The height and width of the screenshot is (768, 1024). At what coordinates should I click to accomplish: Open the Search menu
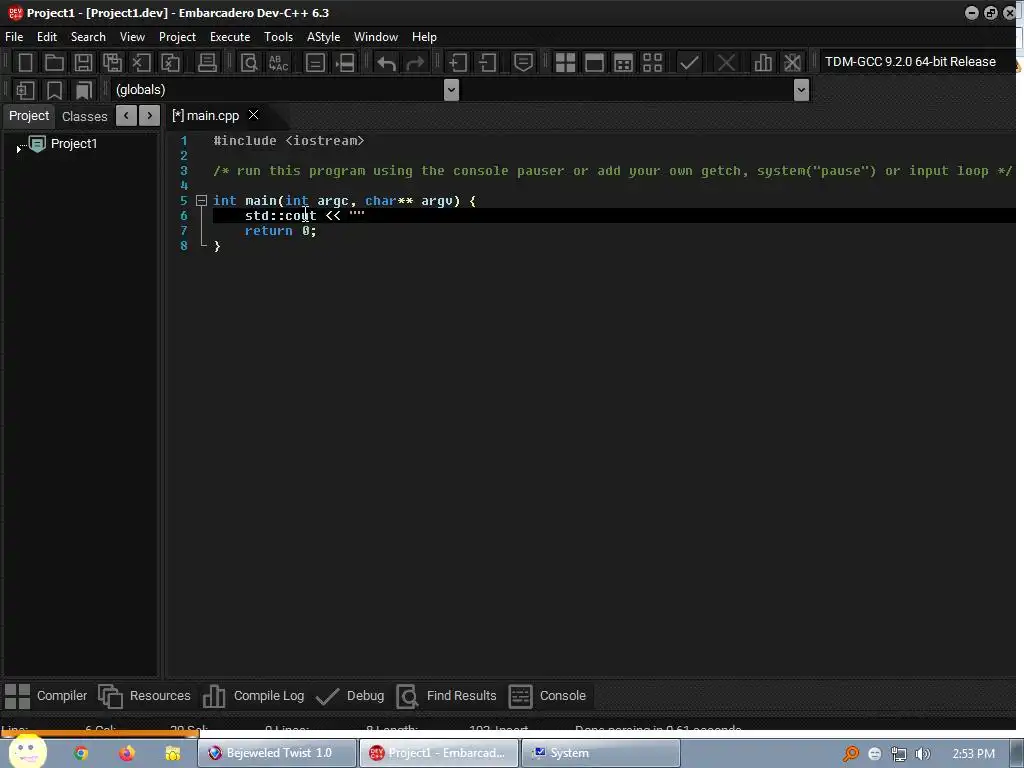point(88,37)
